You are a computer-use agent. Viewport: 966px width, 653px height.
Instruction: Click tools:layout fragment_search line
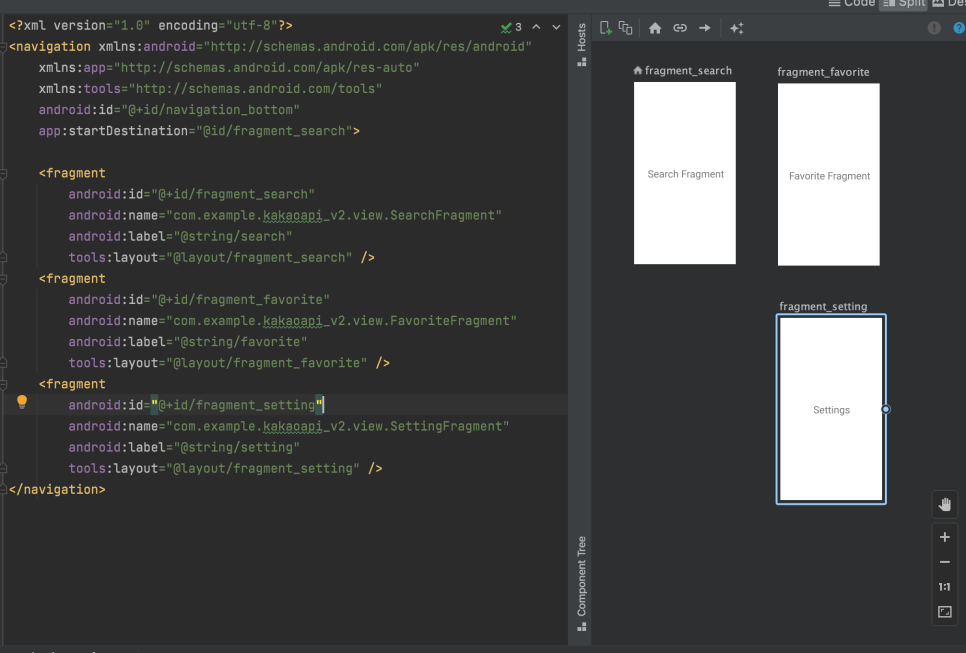pos(222,258)
